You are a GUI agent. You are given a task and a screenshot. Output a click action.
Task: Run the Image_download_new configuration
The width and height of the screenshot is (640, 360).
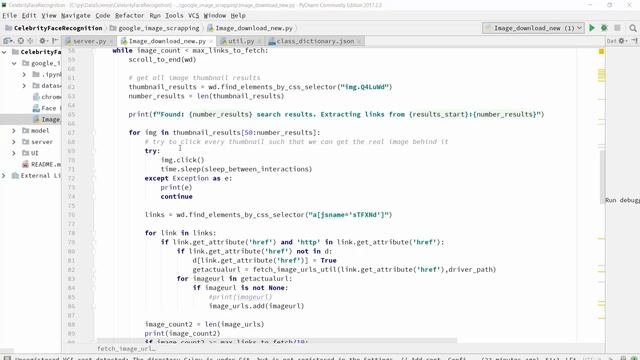tap(591, 28)
